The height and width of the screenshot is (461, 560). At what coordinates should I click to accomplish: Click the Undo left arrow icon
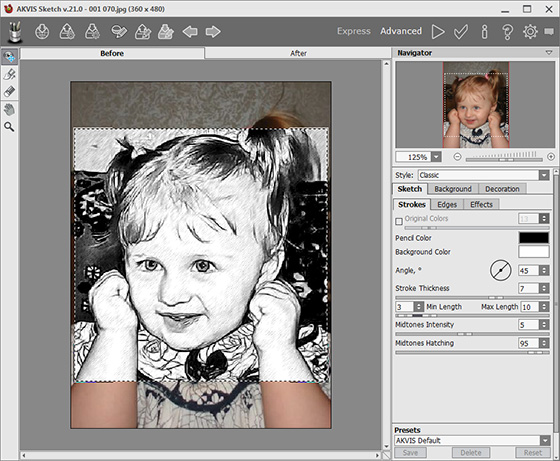click(190, 32)
